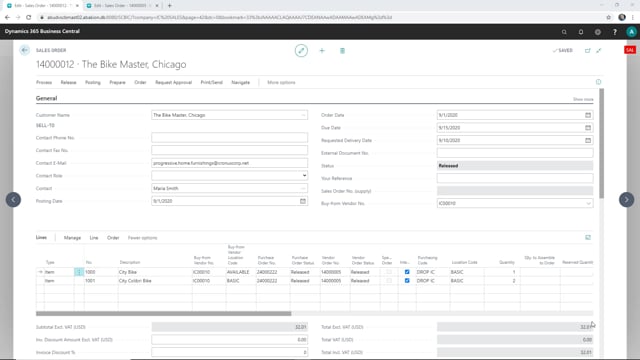Delete the order using trash icon
640x360 pixels.
click(342, 51)
